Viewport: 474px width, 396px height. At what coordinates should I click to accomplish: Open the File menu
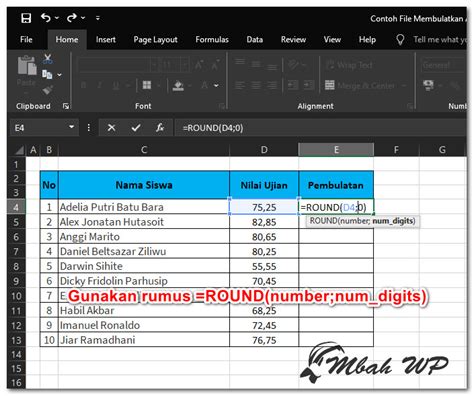(x=26, y=39)
